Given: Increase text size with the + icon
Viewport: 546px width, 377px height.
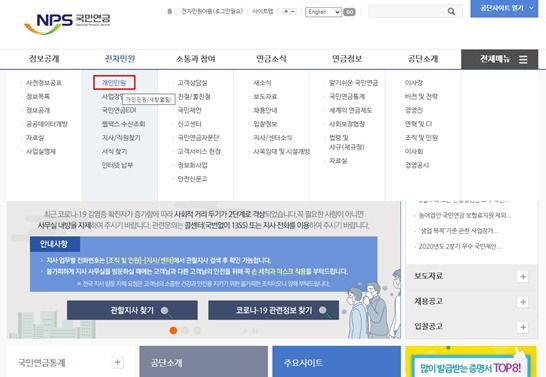Looking at the screenshot, I should coord(286,11).
